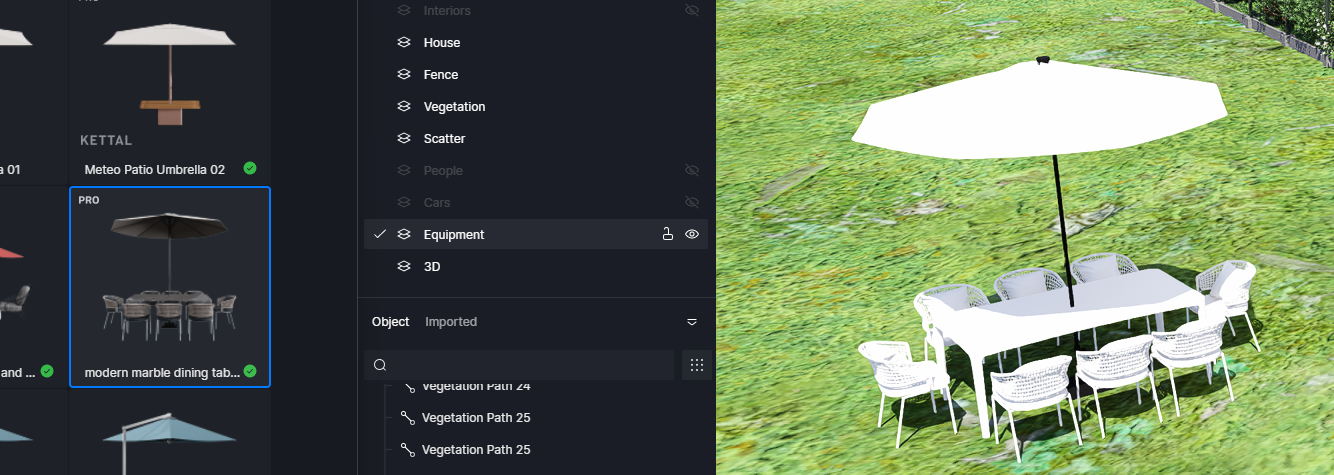Hide the Equipment layer with eye icon

(691, 235)
